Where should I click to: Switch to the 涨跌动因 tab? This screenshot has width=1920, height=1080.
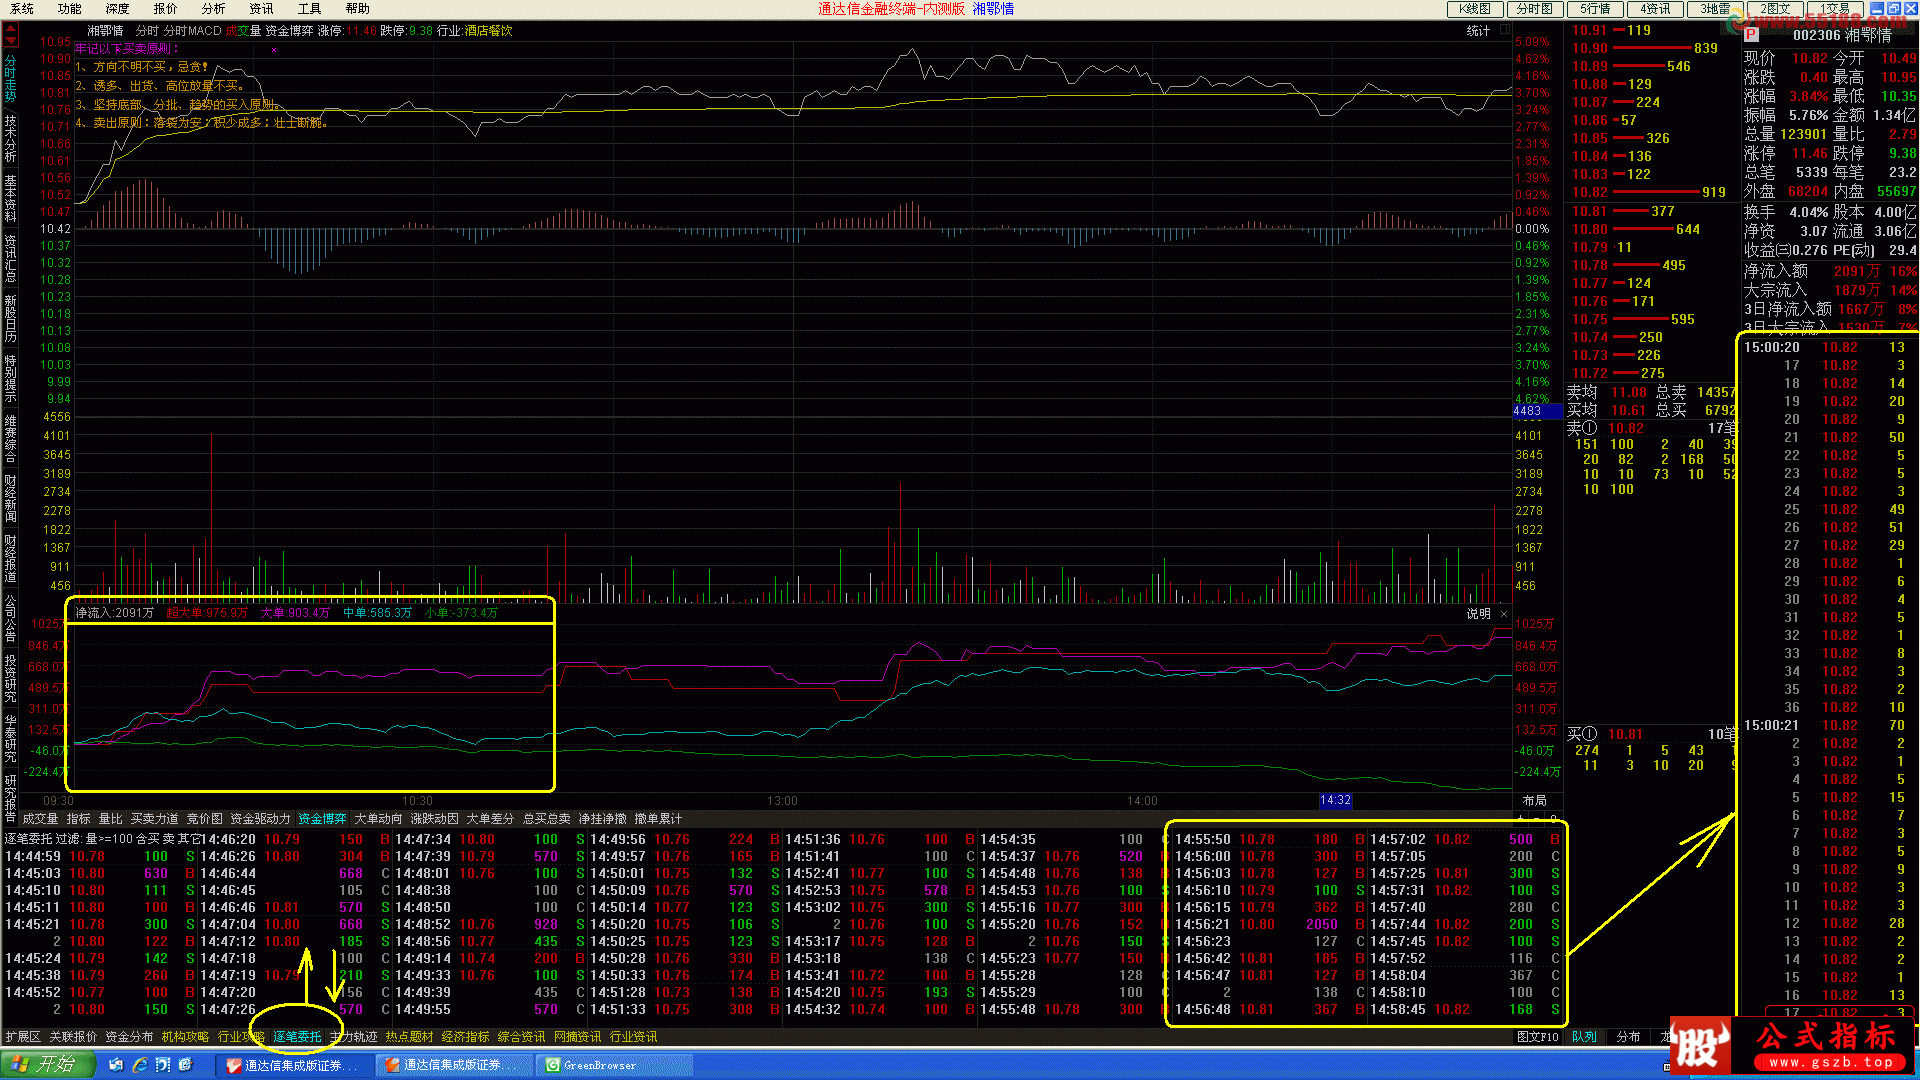click(434, 819)
